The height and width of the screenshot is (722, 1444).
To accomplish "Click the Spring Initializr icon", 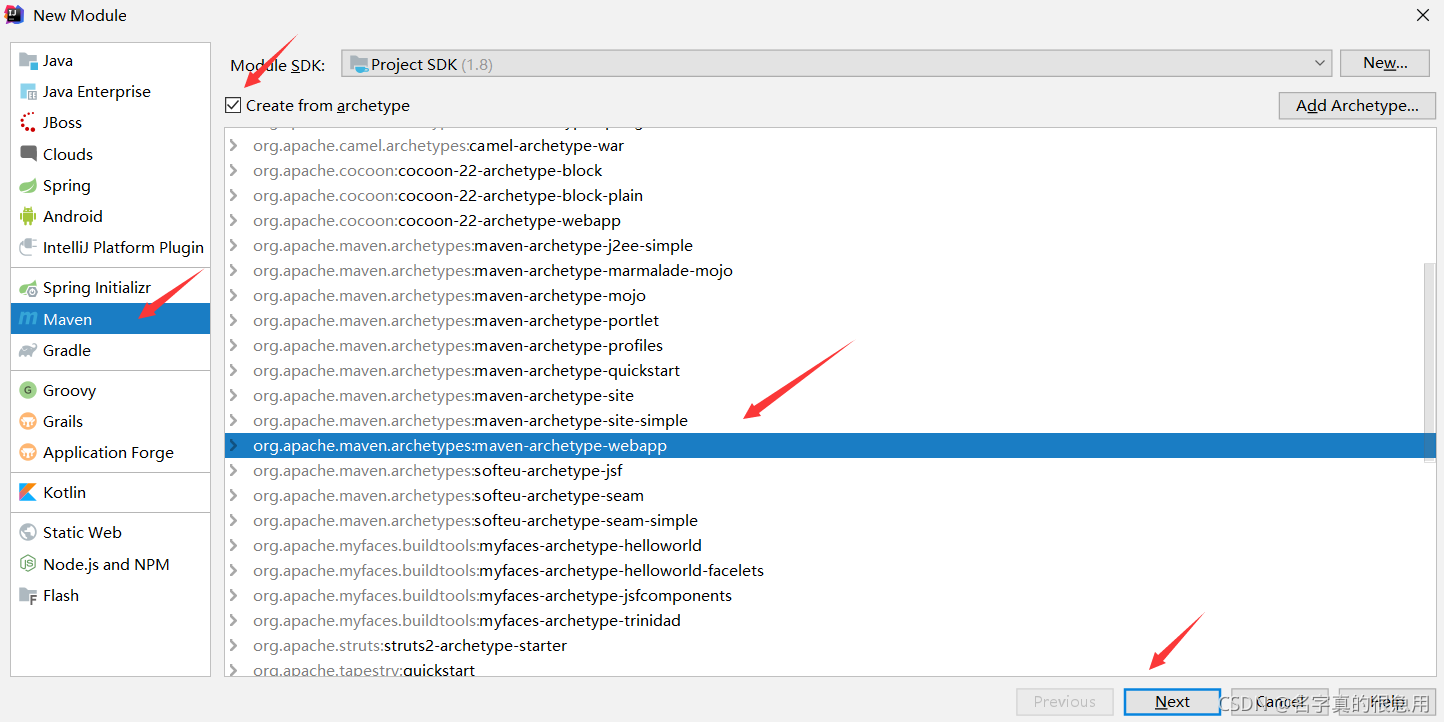I will click(x=28, y=288).
